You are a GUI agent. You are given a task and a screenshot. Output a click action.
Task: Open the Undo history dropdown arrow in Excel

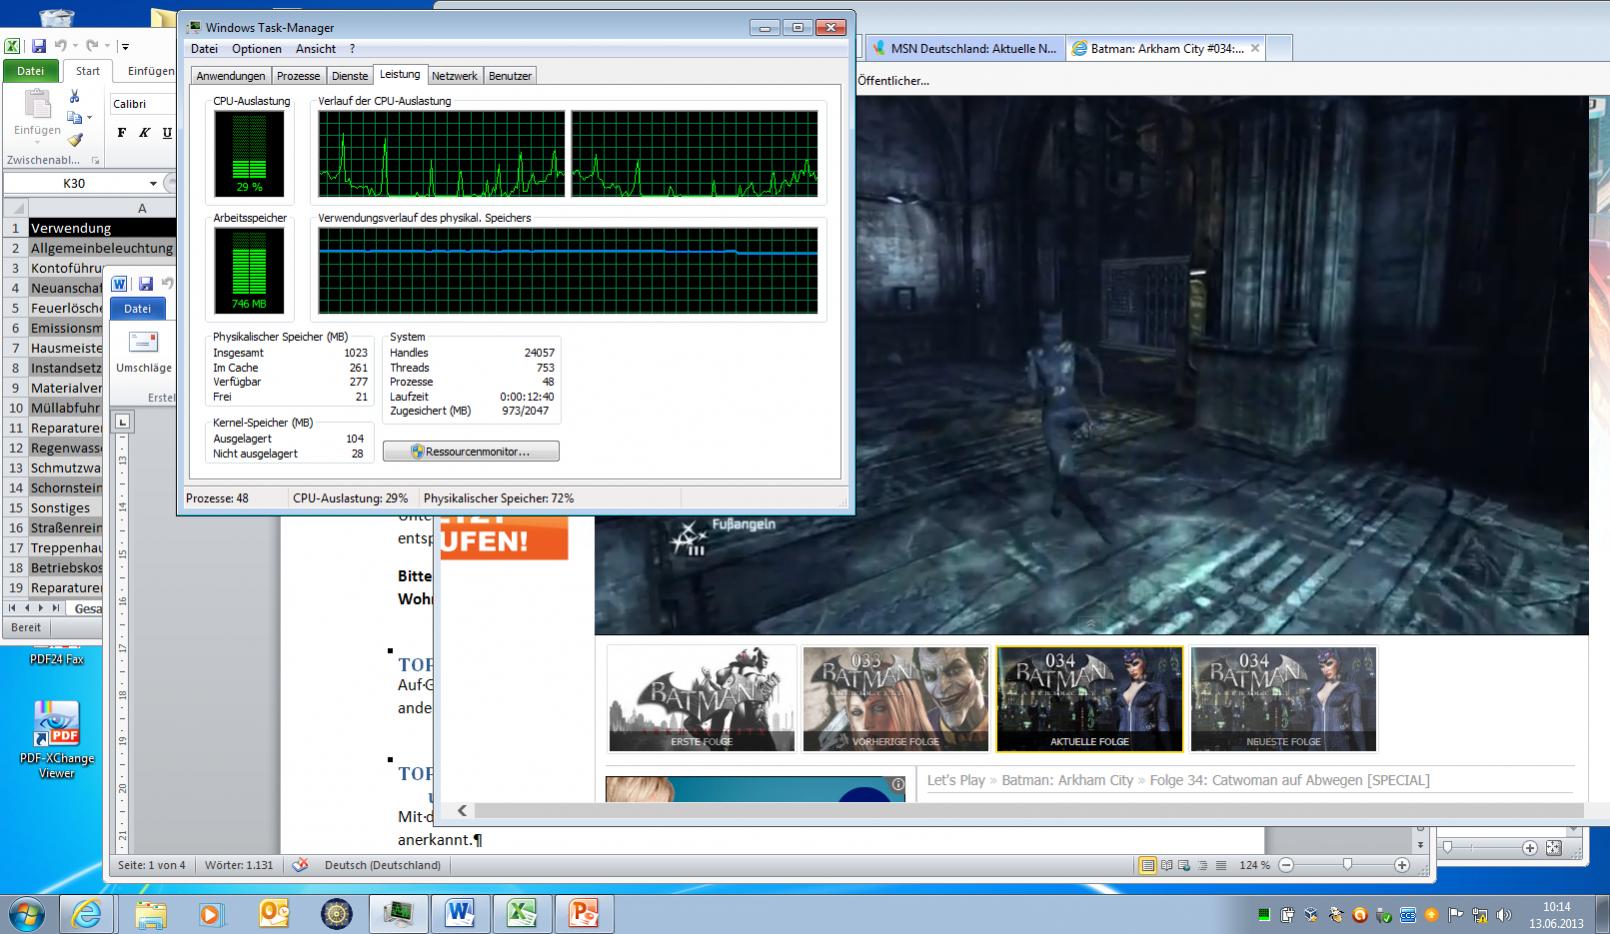tap(75, 46)
